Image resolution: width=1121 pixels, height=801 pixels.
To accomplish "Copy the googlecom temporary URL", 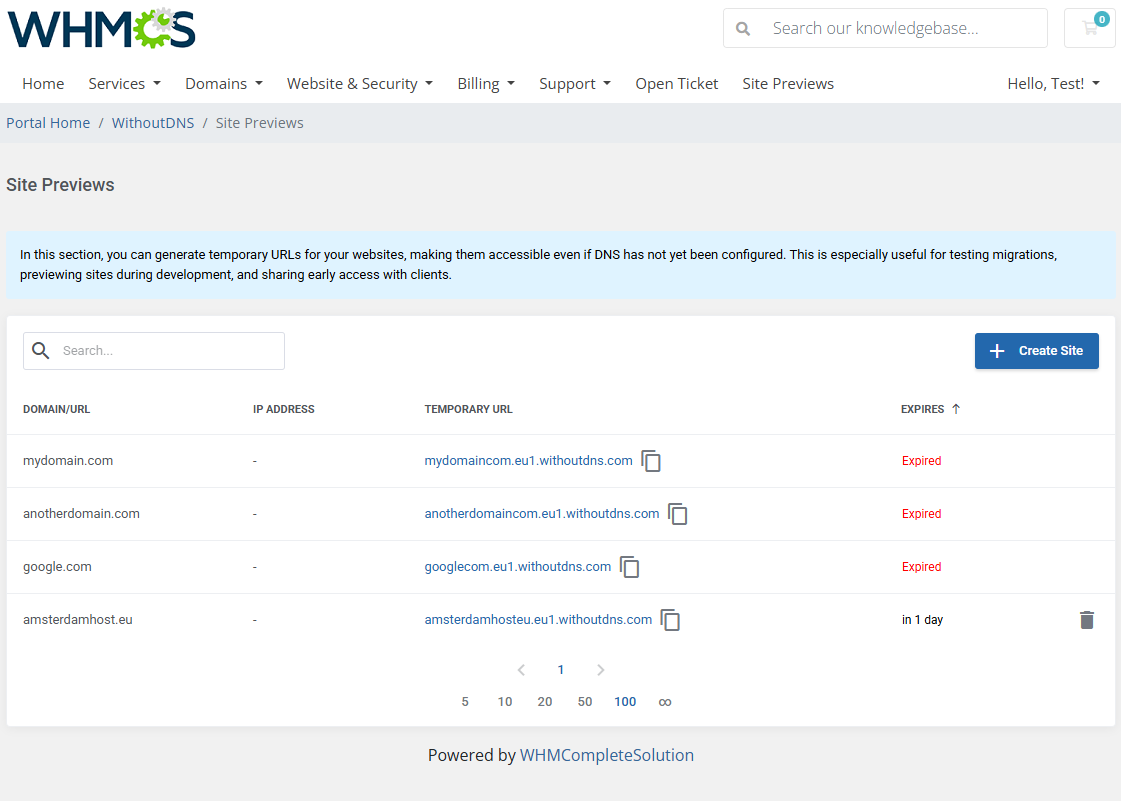I will [x=629, y=567].
